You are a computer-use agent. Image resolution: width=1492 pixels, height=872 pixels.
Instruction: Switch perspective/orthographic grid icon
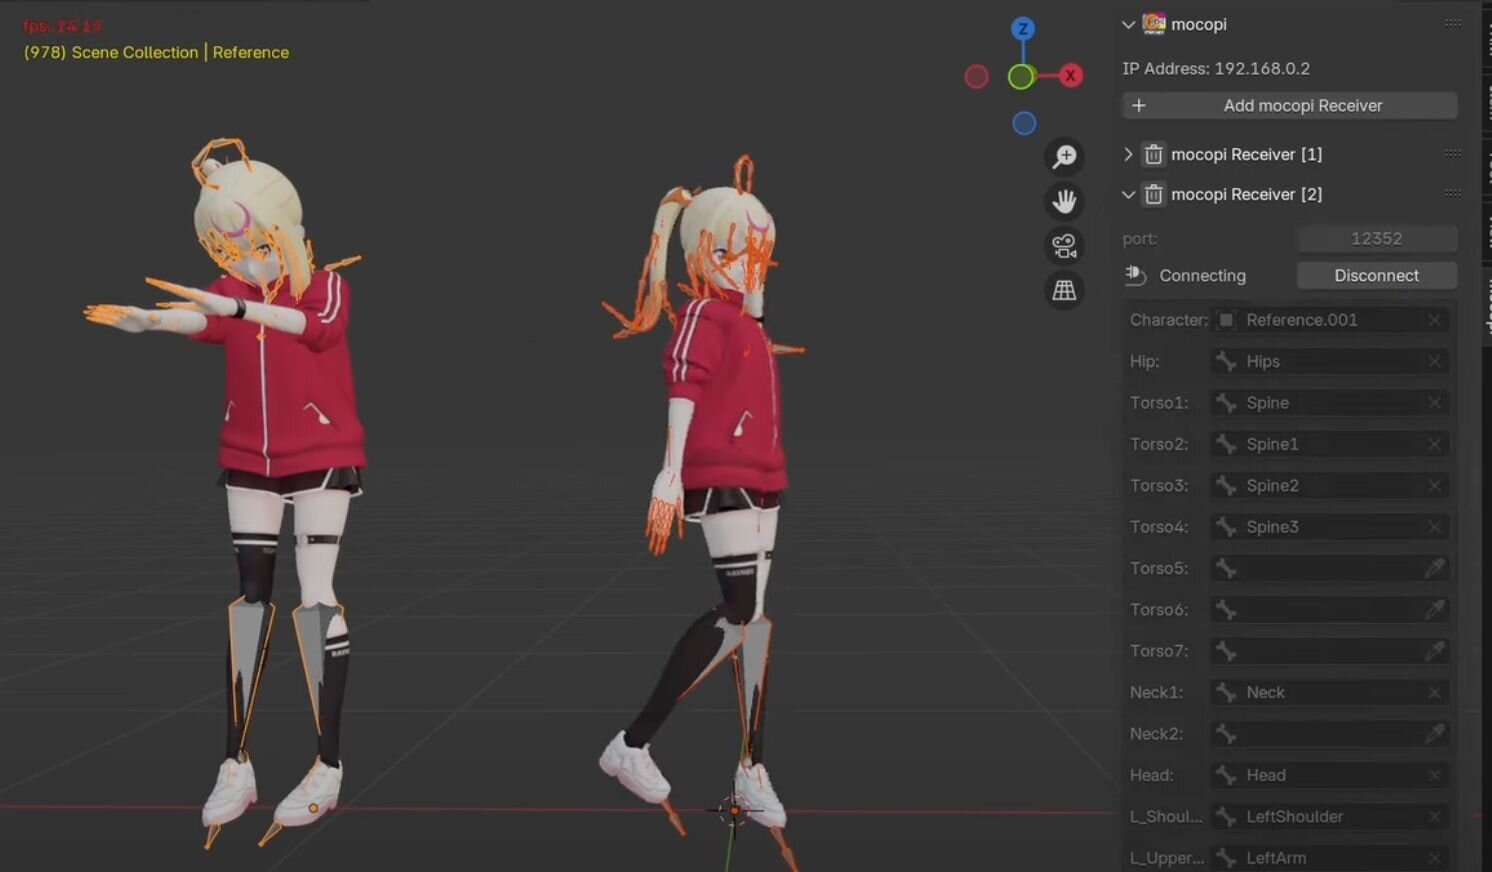1064,290
